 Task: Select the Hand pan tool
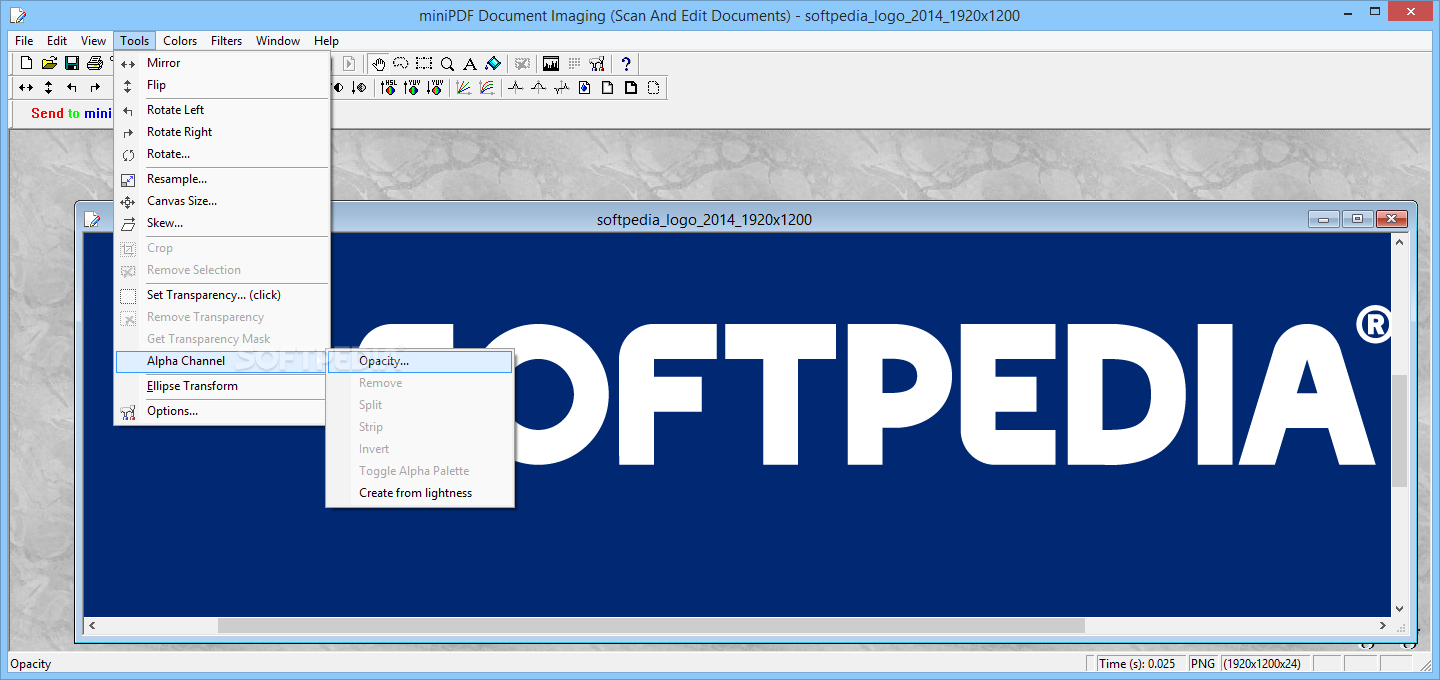[x=379, y=63]
